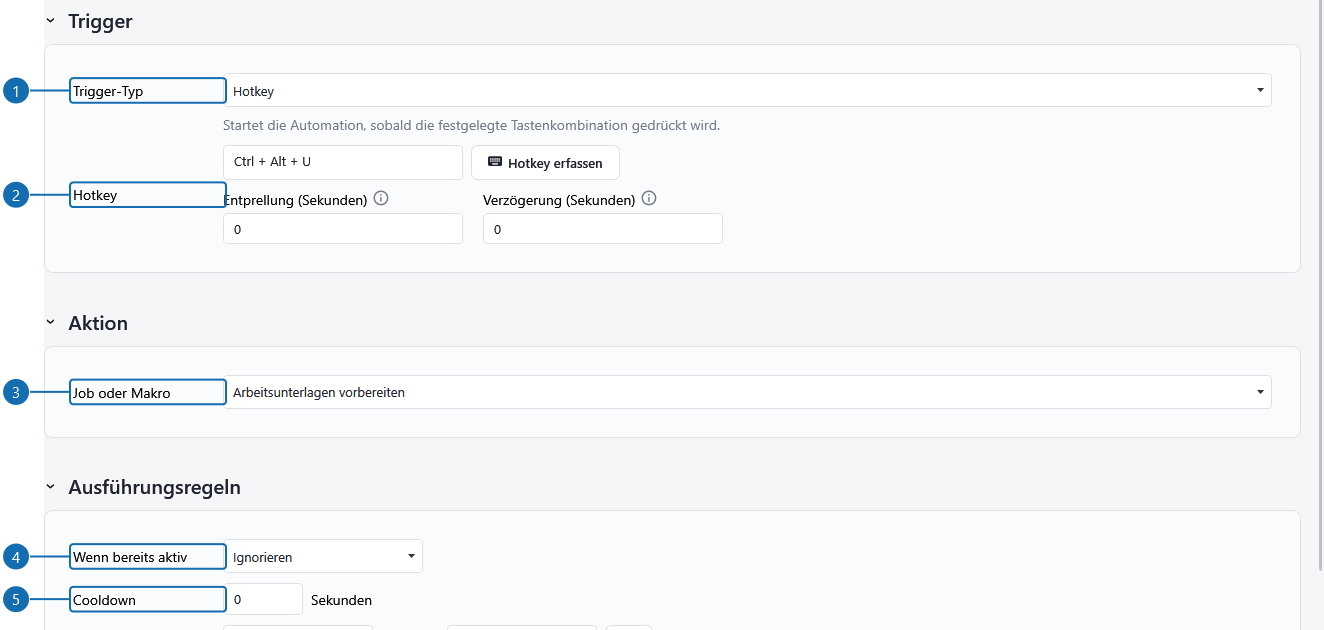1324x630 pixels.
Task: Collapse the Trigger section chevron
Action: pyautogui.click(x=50, y=21)
